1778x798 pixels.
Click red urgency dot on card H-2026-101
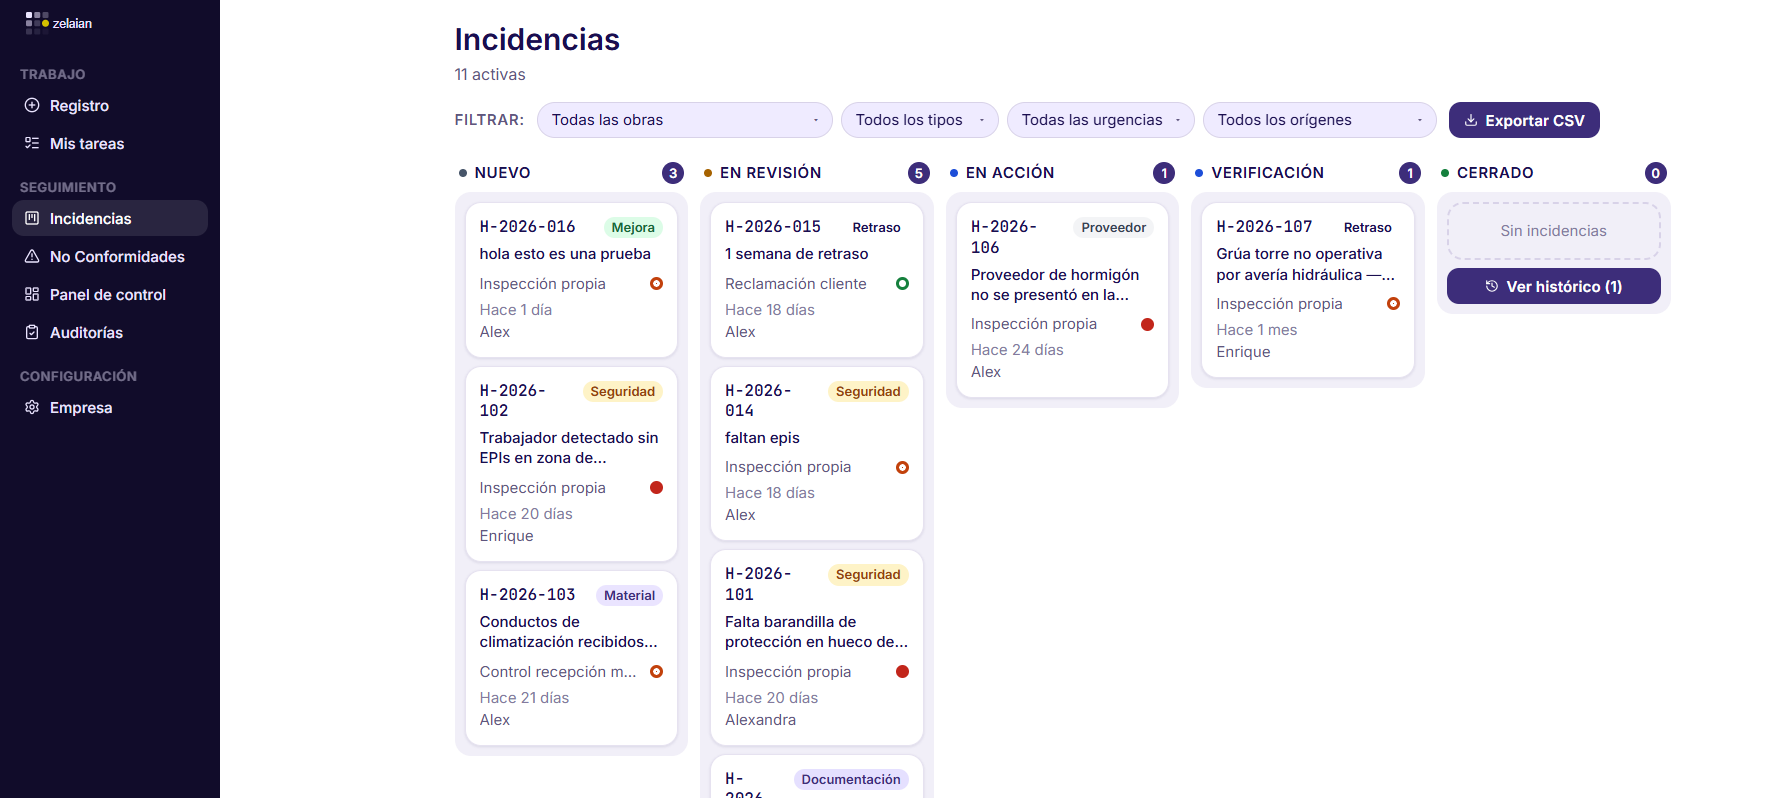[903, 672]
